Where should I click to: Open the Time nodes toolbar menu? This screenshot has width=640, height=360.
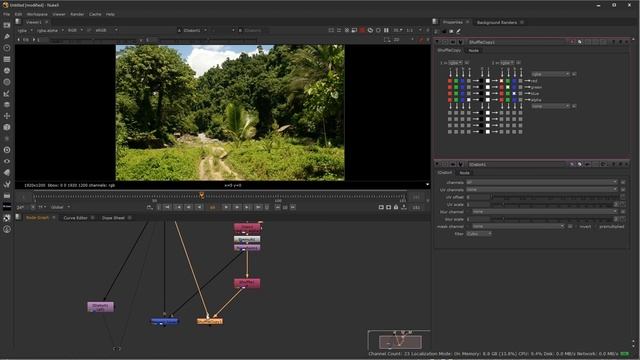pyautogui.click(x=7, y=48)
